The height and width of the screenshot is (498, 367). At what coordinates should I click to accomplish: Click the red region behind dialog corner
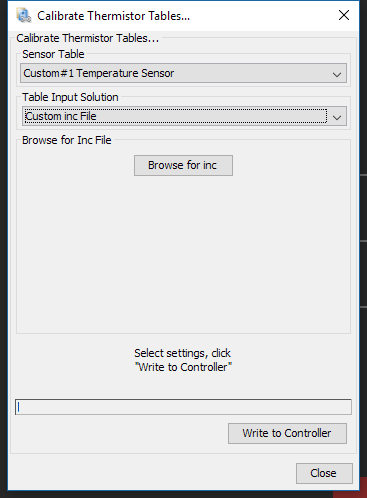point(350,494)
